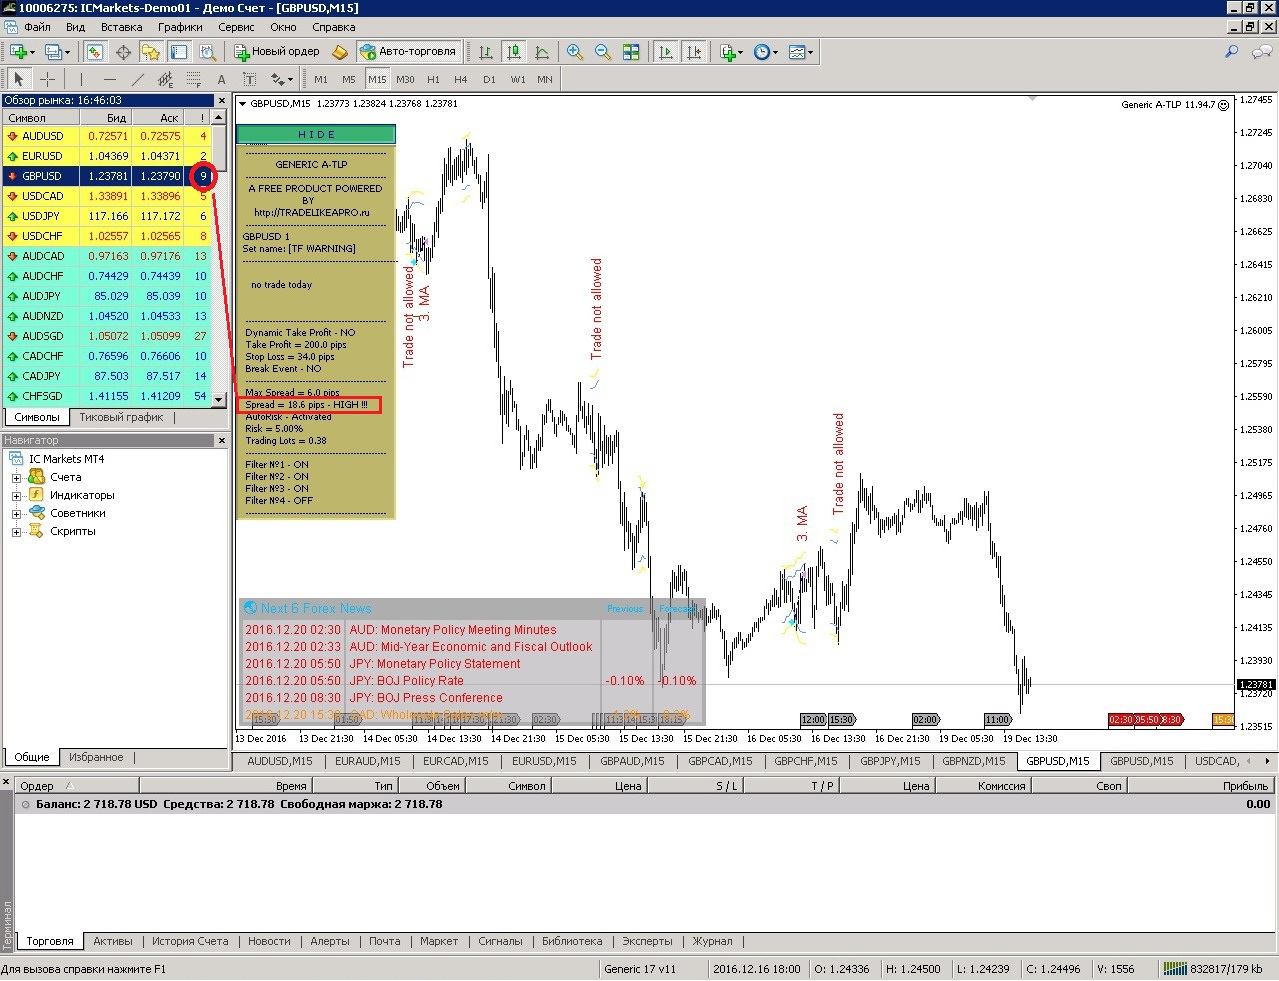Expand the Советники tree node
This screenshot has width=1279, height=981.
tap(16, 514)
